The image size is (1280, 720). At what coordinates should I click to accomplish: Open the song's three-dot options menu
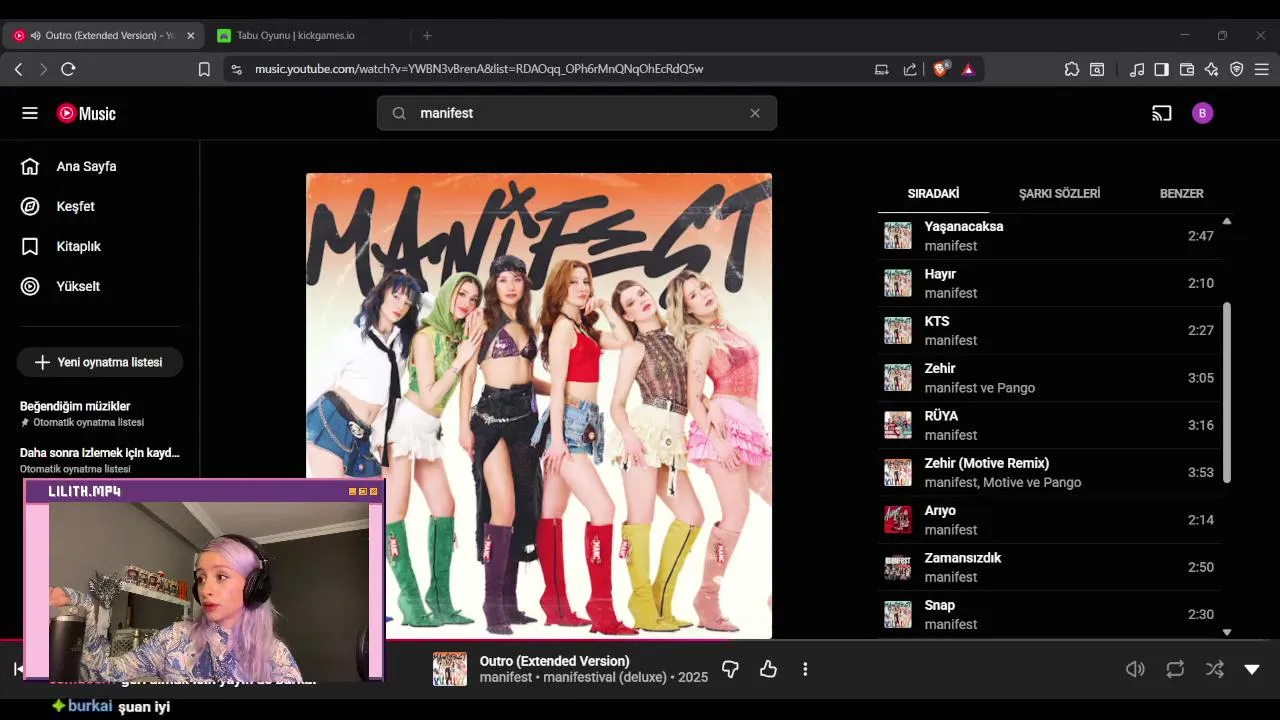click(x=805, y=669)
